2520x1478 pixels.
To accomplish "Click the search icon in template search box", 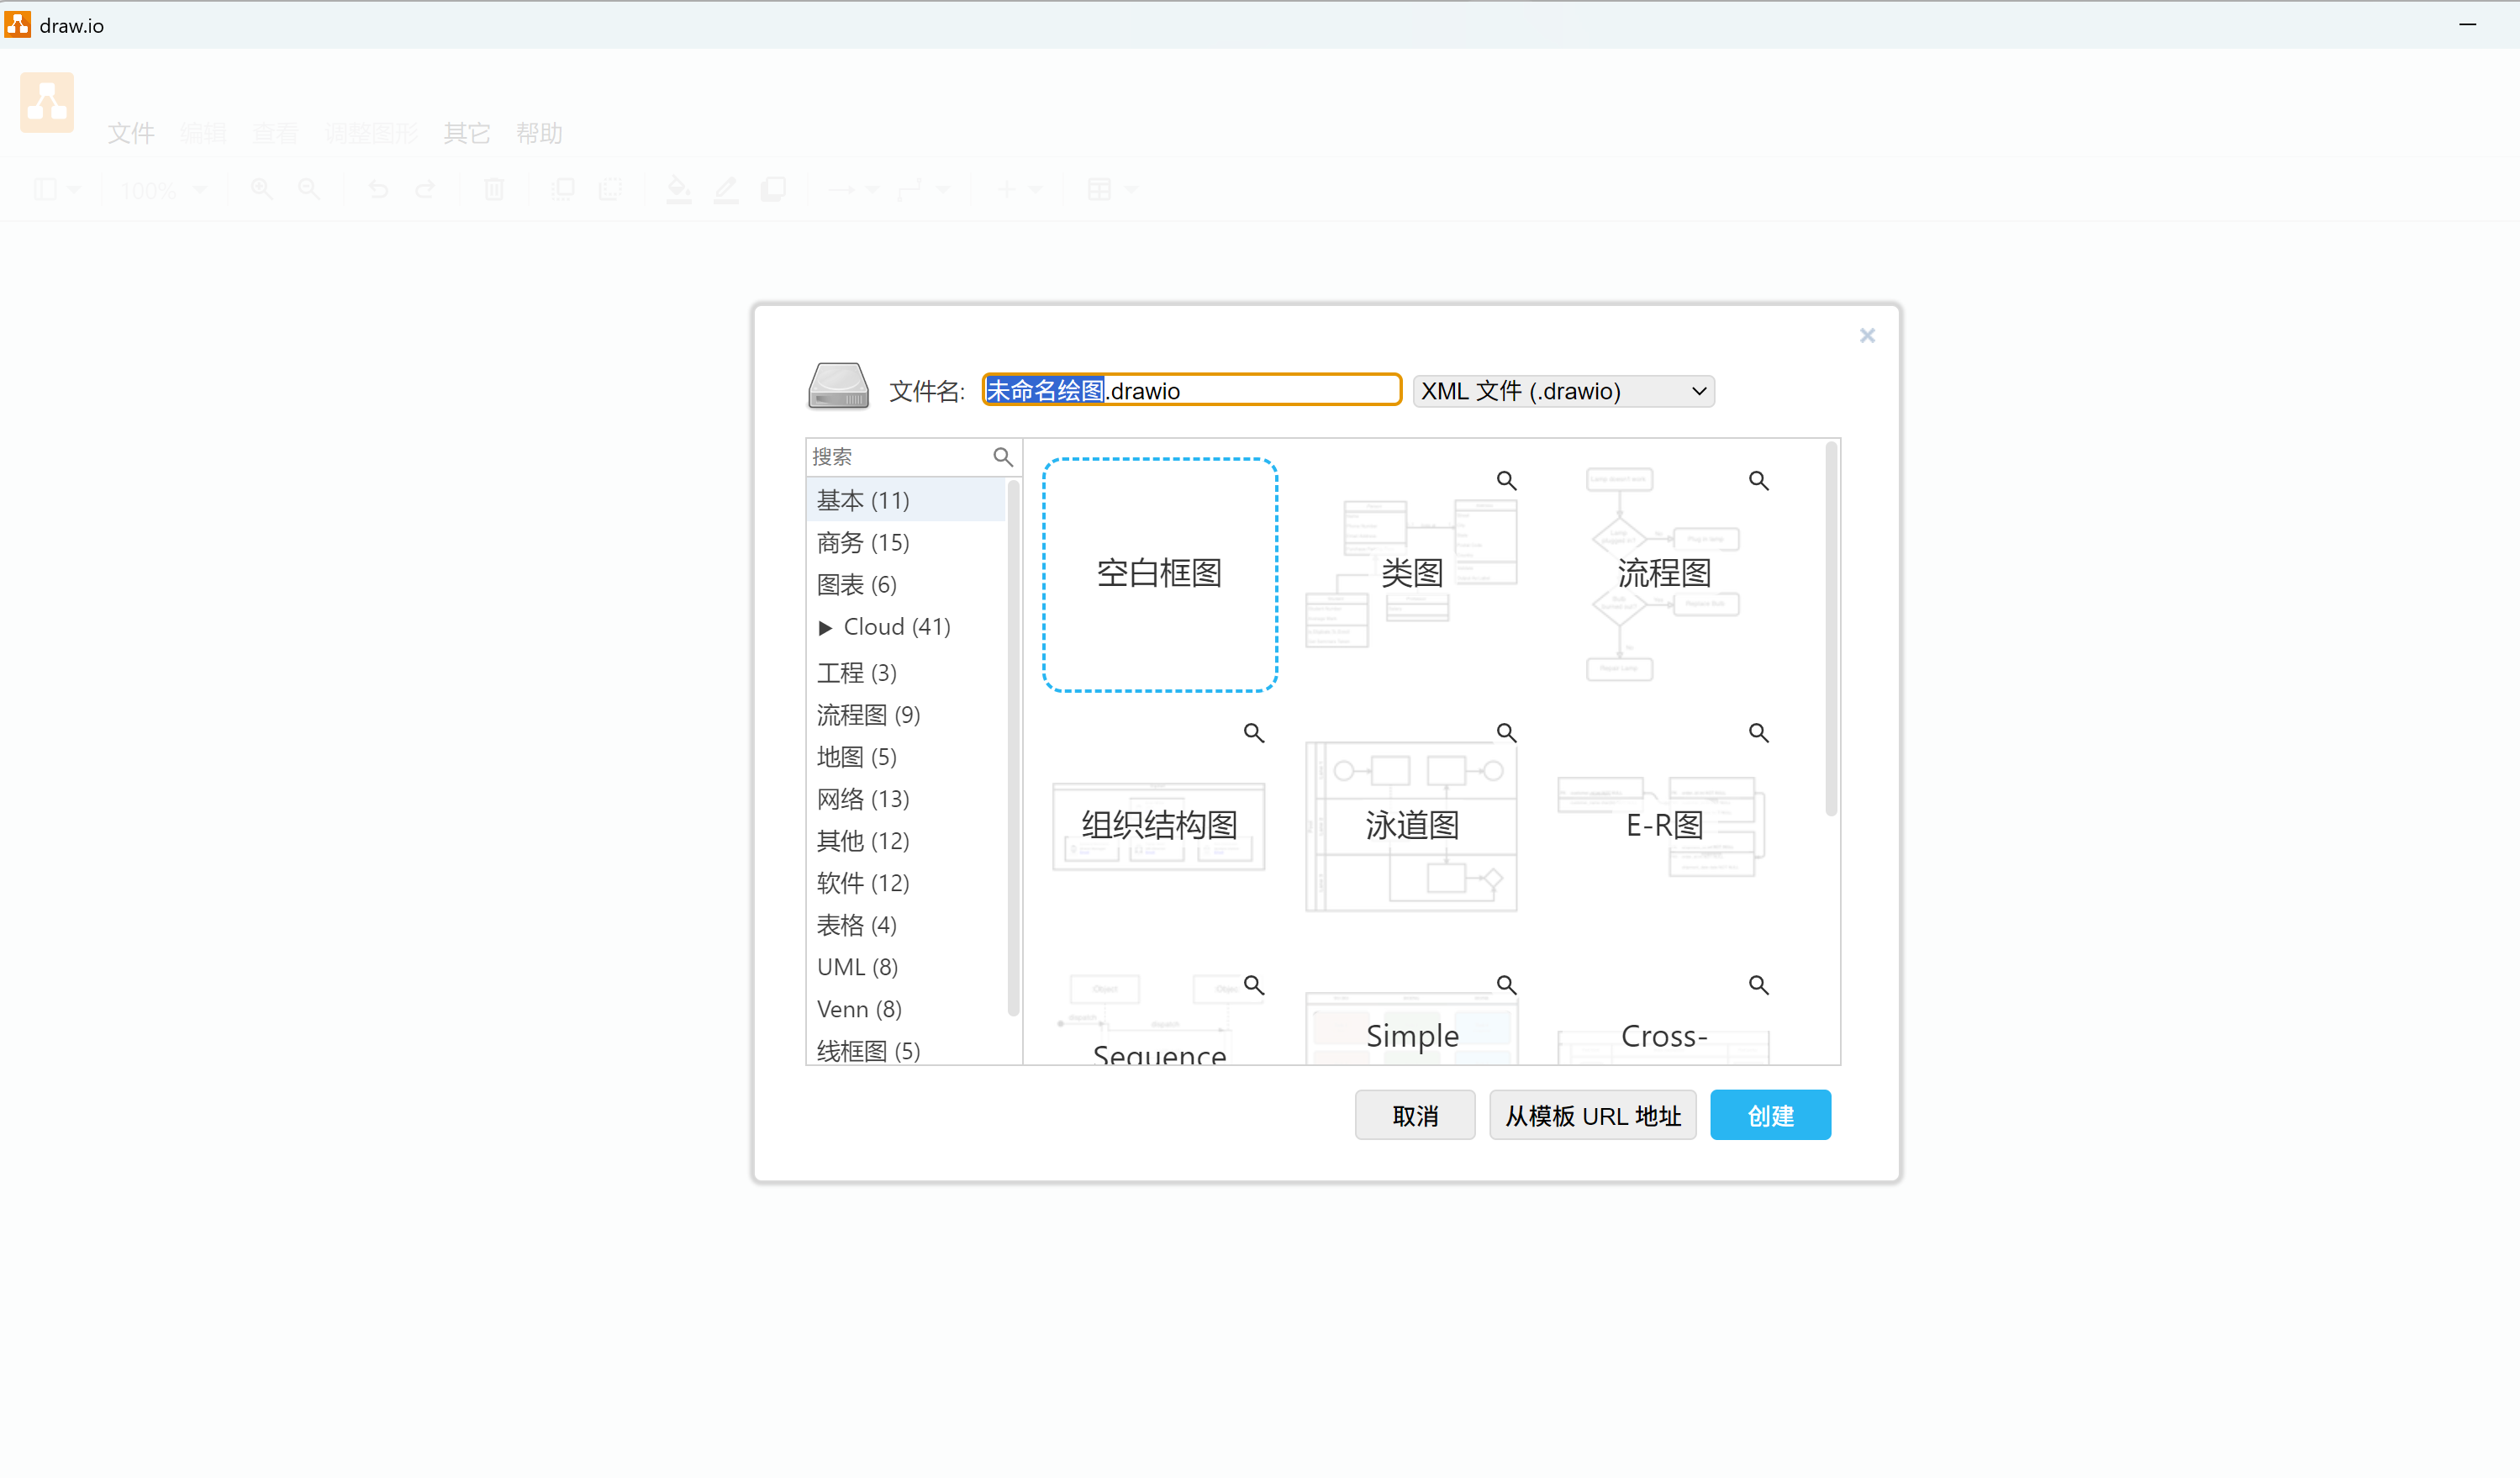I will [x=1002, y=457].
